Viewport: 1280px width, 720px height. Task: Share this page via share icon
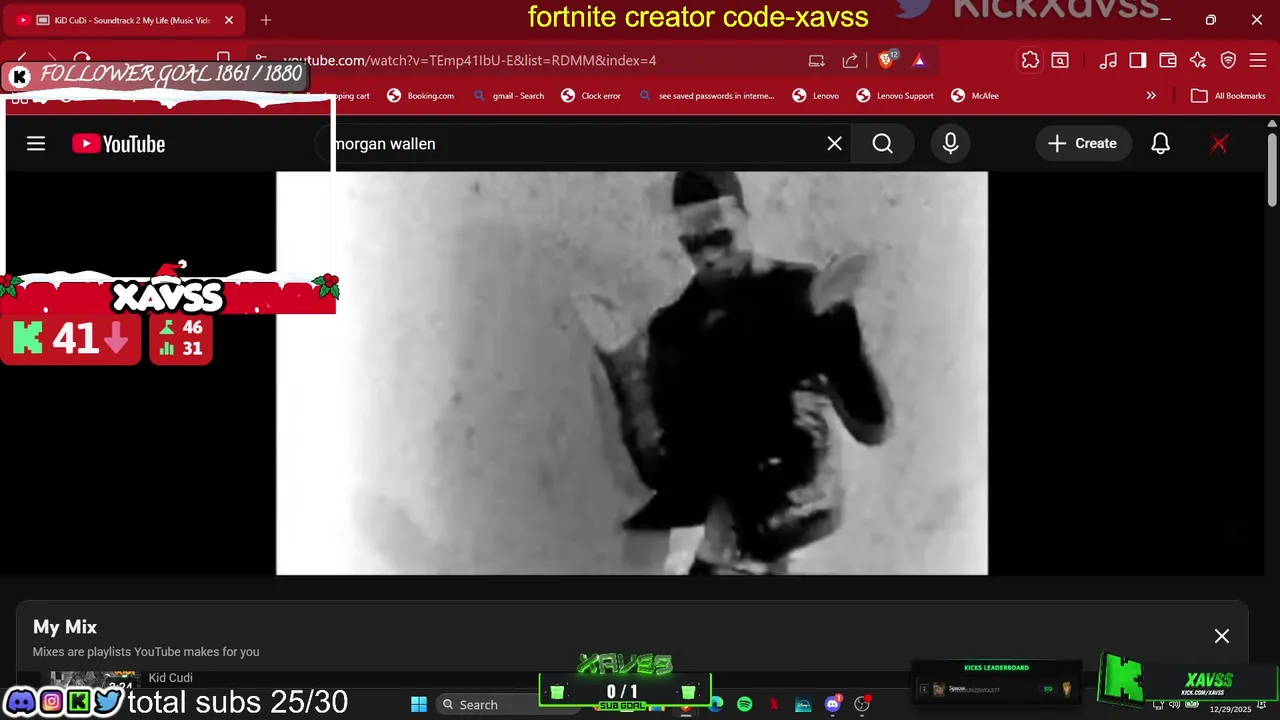850,61
